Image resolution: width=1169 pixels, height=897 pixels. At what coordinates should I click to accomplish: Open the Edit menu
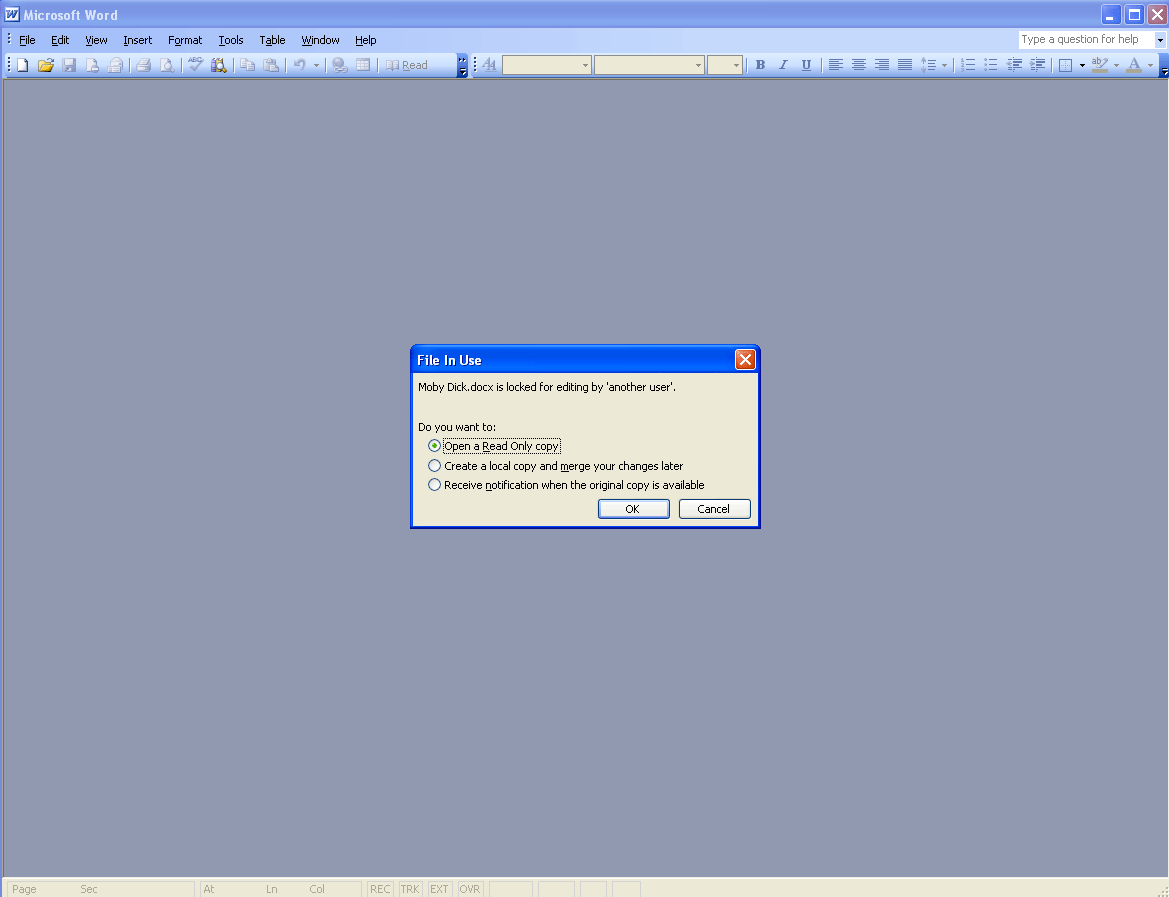[x=60, y=40]
